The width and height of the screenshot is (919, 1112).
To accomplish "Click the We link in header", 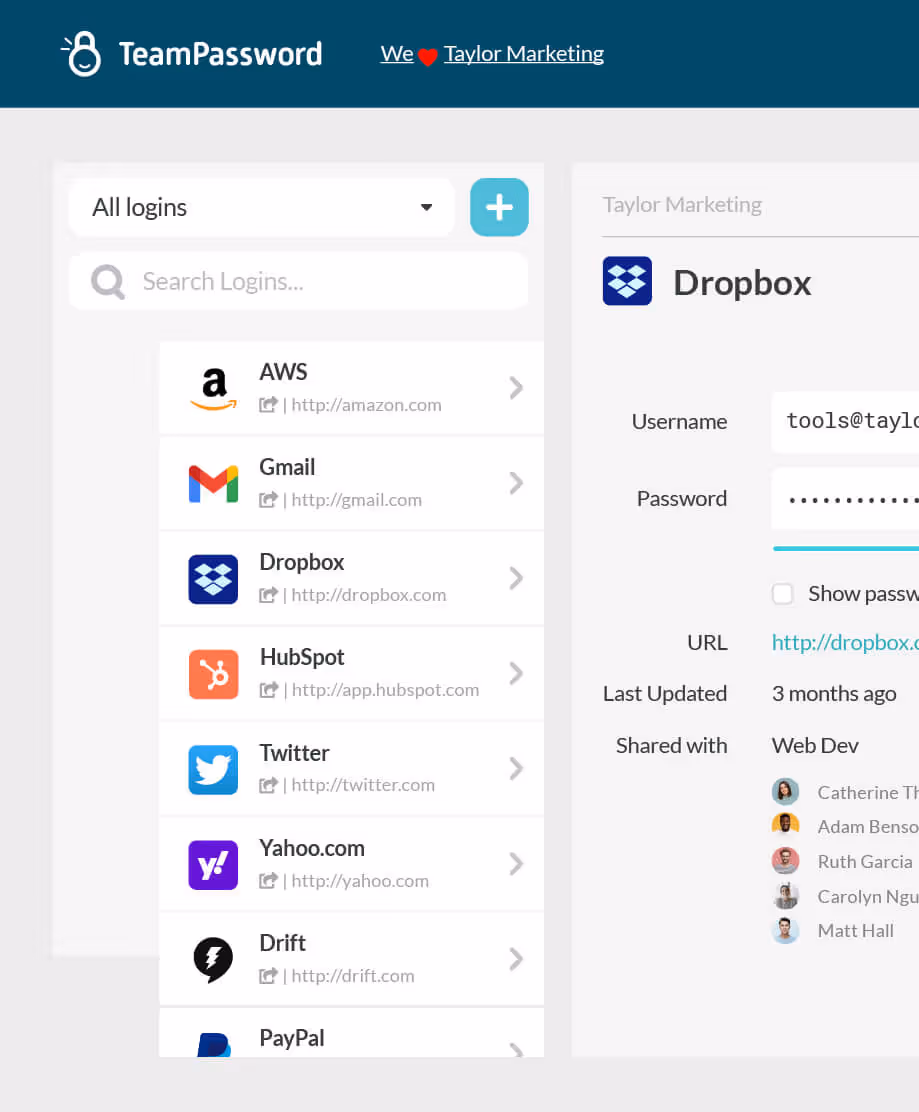I will coord(397,54).
